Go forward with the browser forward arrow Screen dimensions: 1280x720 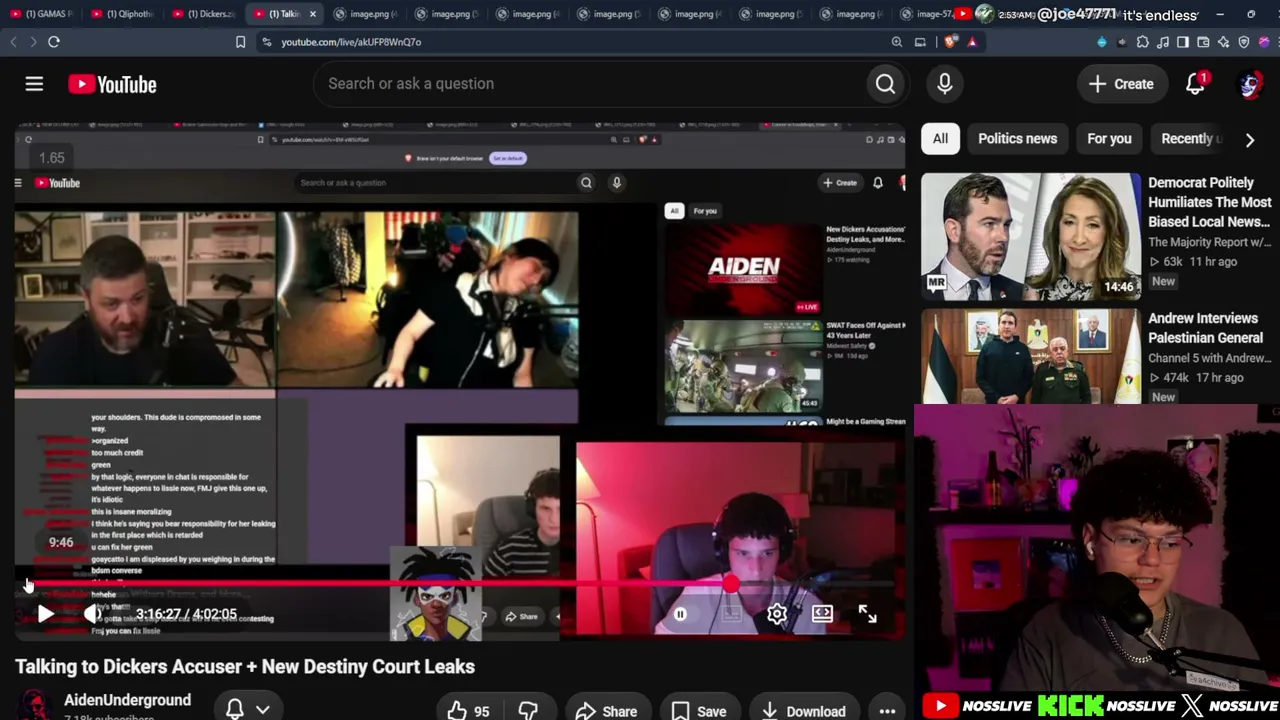[32, 42]
